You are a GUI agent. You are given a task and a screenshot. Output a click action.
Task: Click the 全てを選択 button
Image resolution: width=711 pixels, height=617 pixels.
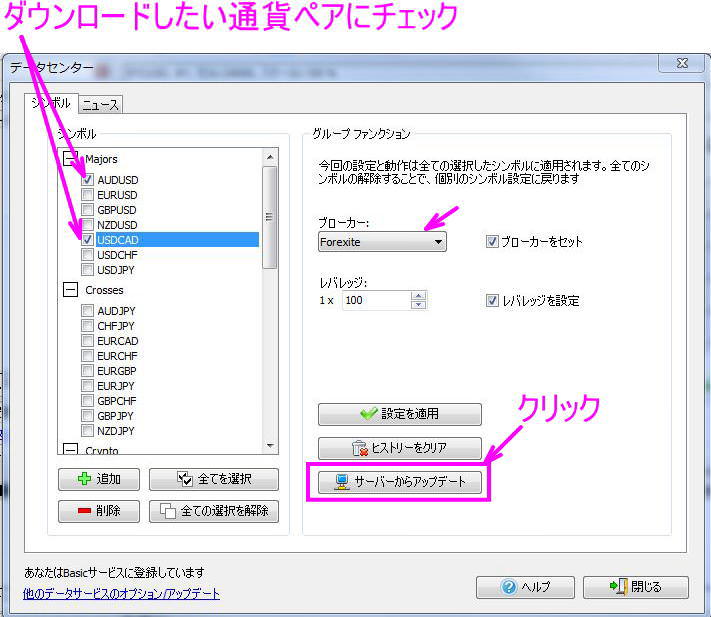[x=214, y=479]
